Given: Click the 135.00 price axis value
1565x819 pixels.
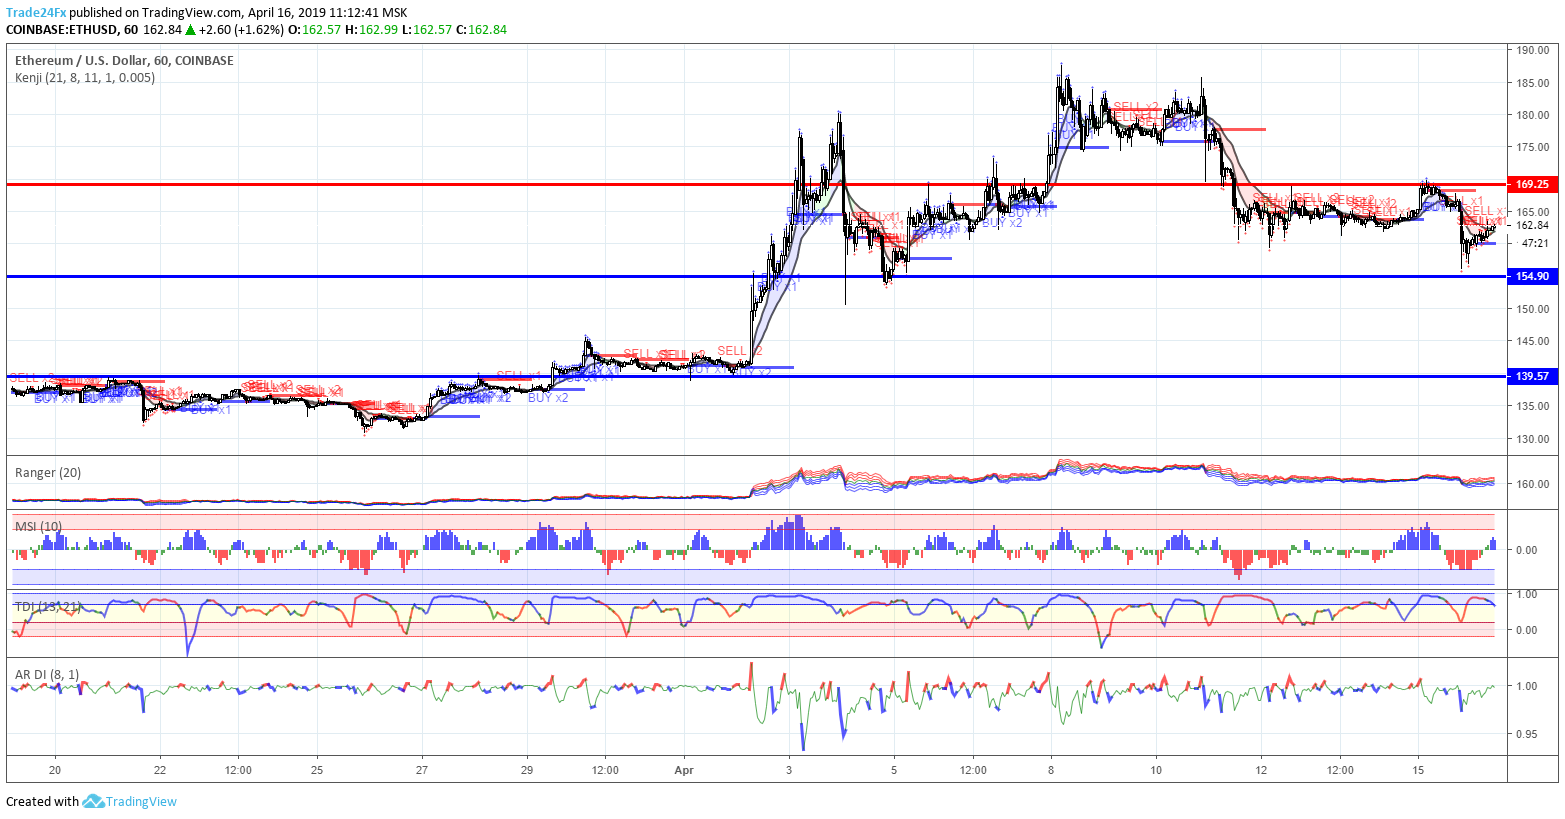Looking at the screenshot, I should point(1533,406).
